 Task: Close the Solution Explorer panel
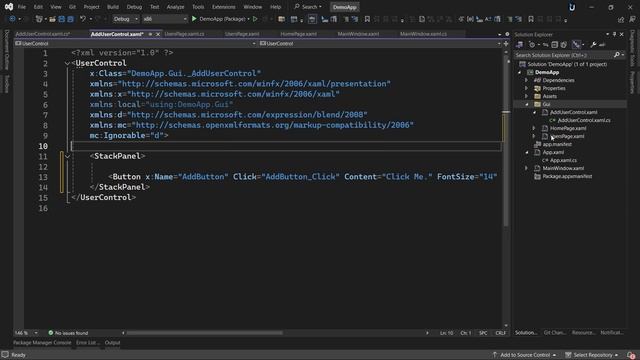(x=622, y=34)
